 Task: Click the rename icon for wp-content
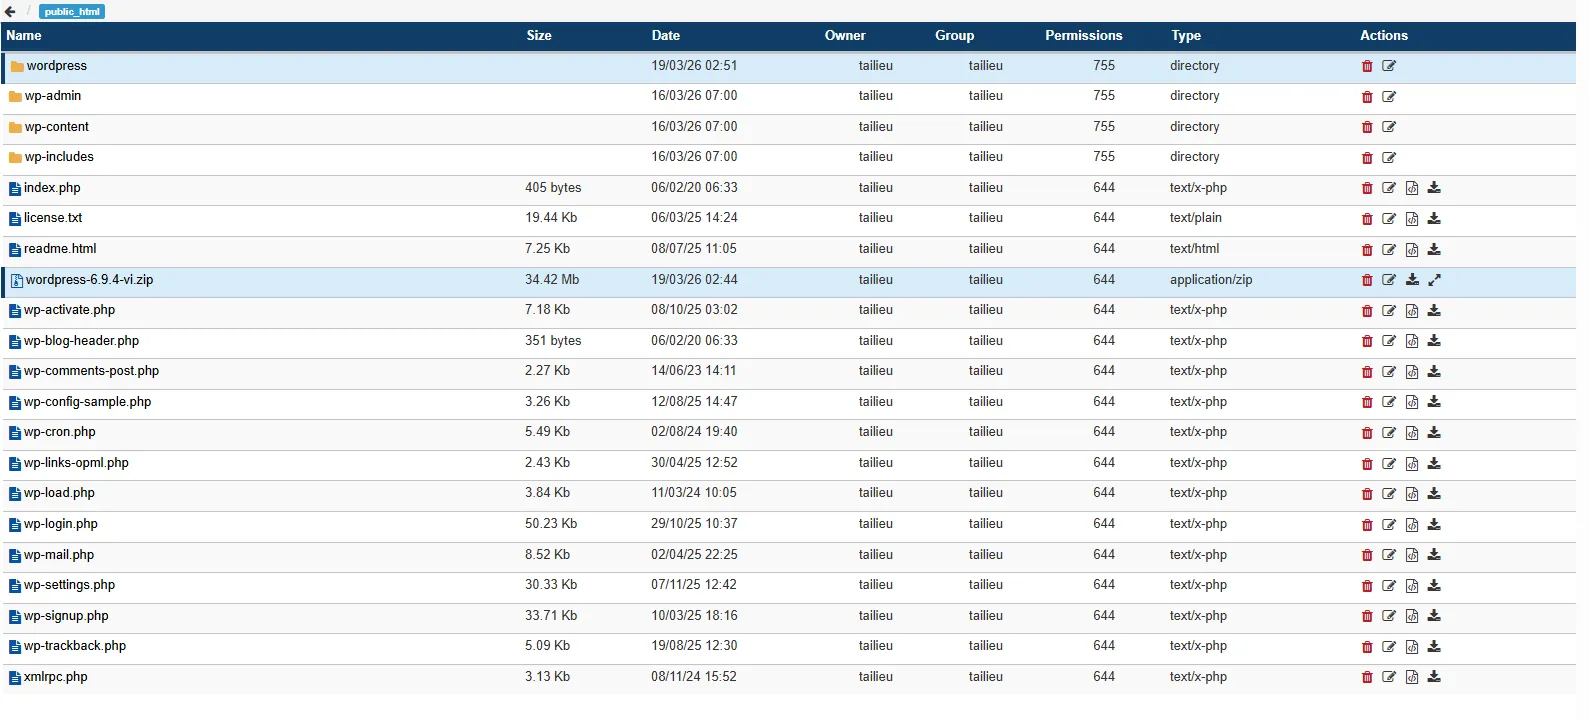click(x=1389, y=128)
